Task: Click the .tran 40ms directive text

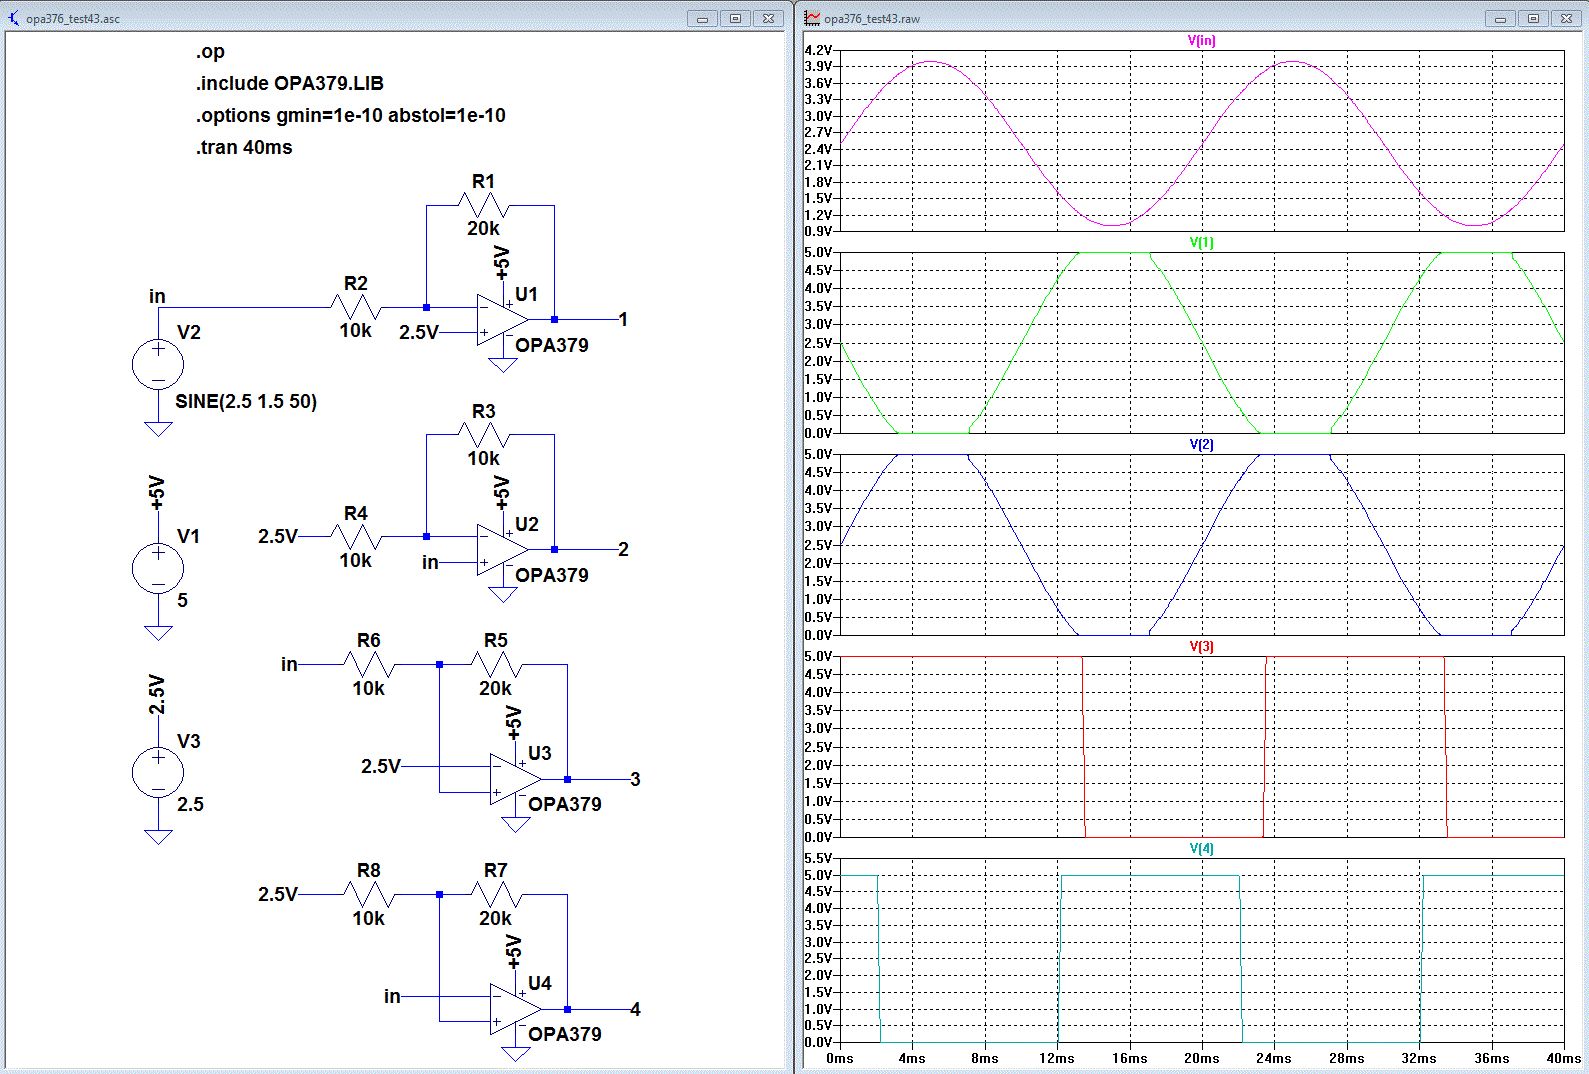Action: [x=244, y=147]
